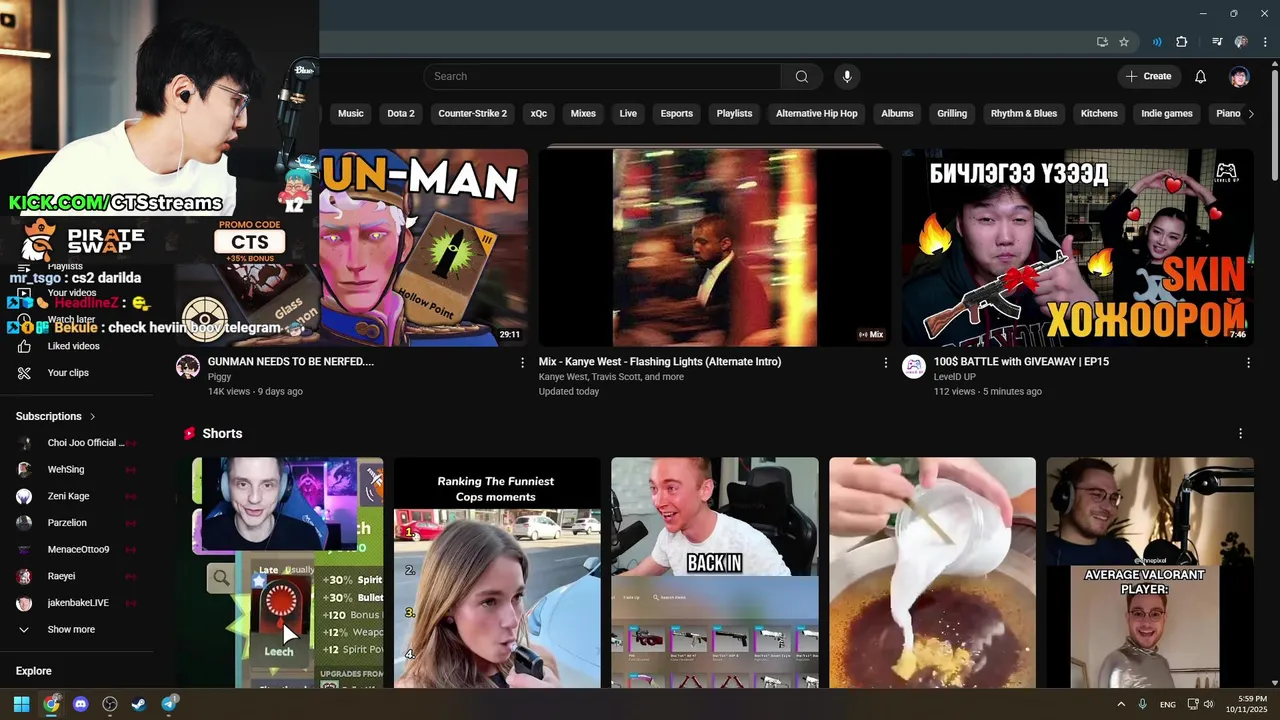Click the tray microphone icon
This screenshot has width=1280, height=720.
coord(1142,704)
